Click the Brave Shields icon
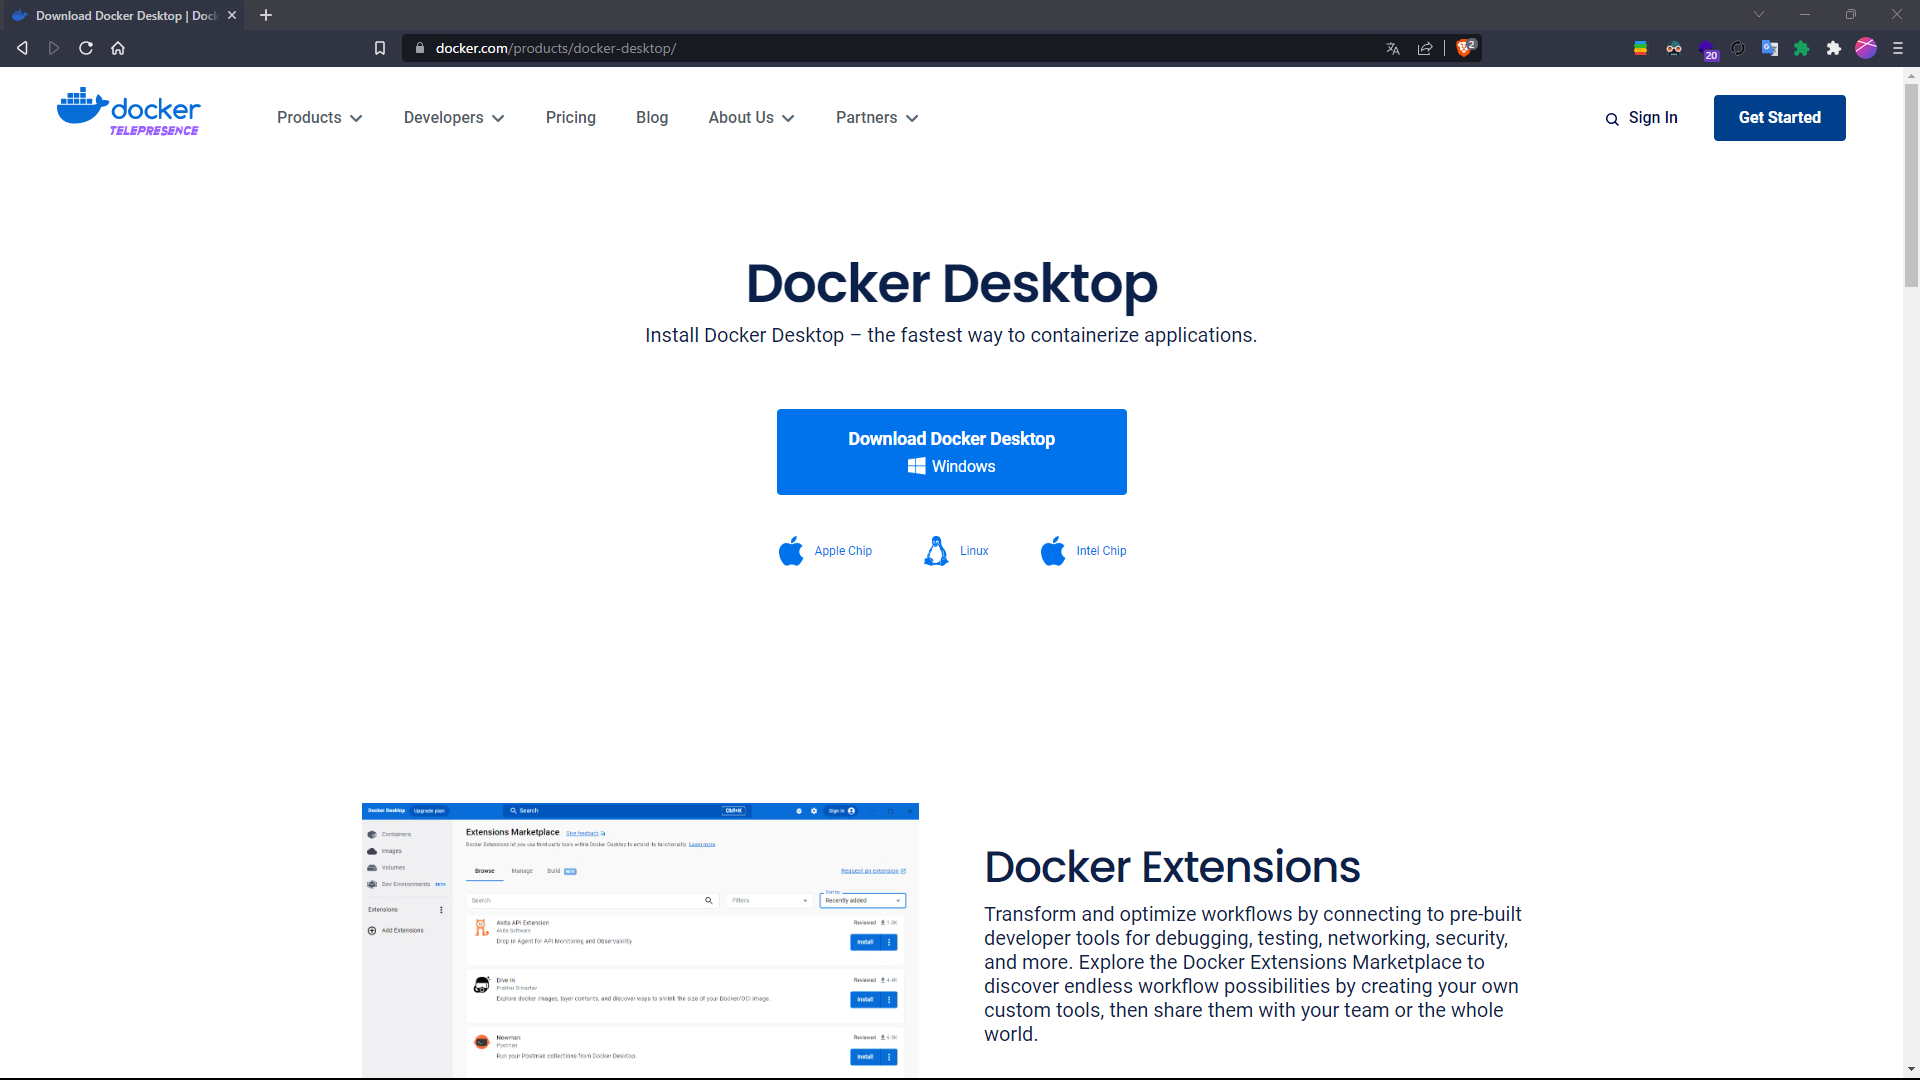Image resolution: width=1920 pixels, height=1080 pixels. tap(1464, 48)
